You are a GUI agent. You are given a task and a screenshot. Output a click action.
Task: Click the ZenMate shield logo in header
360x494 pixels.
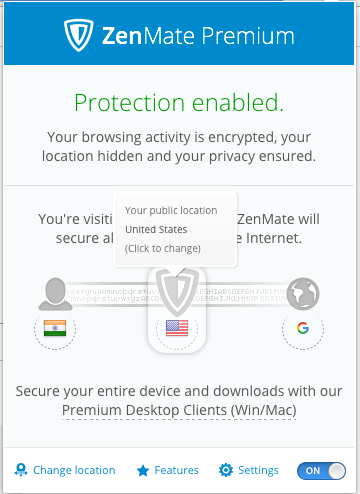point(78,35)
